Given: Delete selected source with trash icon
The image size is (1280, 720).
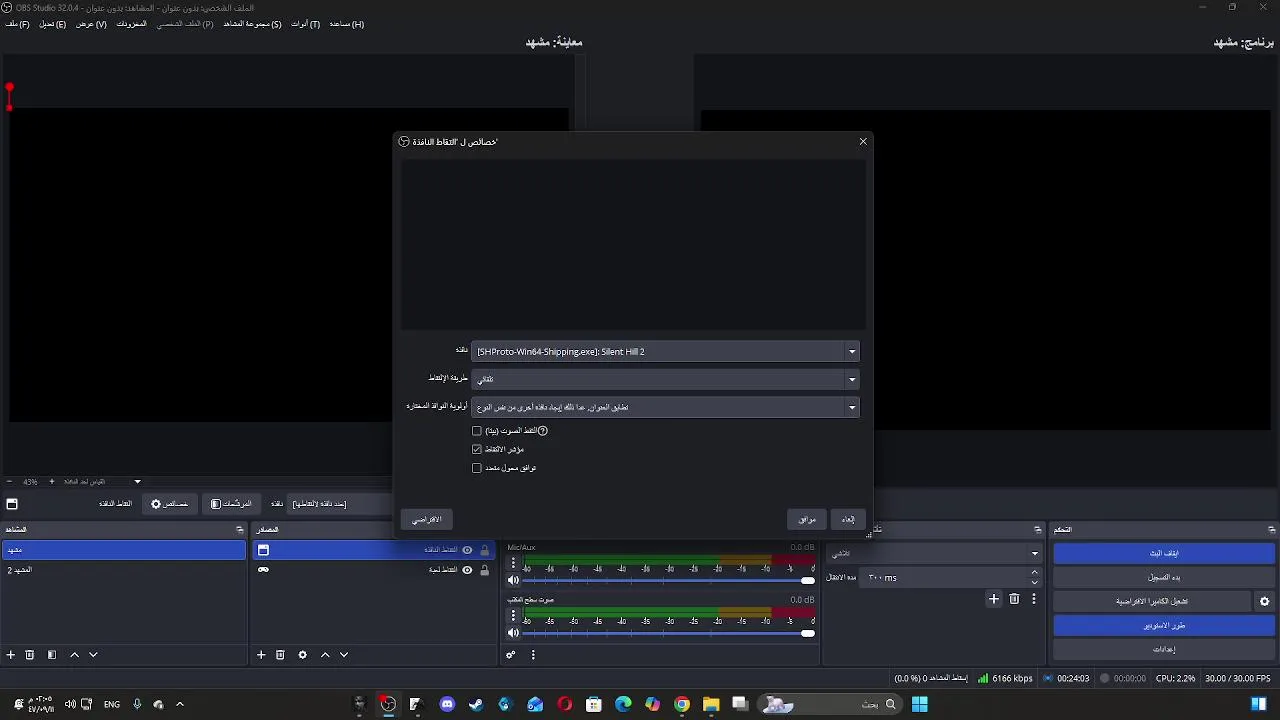Looking at the screenshot, I should (x=280, y=655).
